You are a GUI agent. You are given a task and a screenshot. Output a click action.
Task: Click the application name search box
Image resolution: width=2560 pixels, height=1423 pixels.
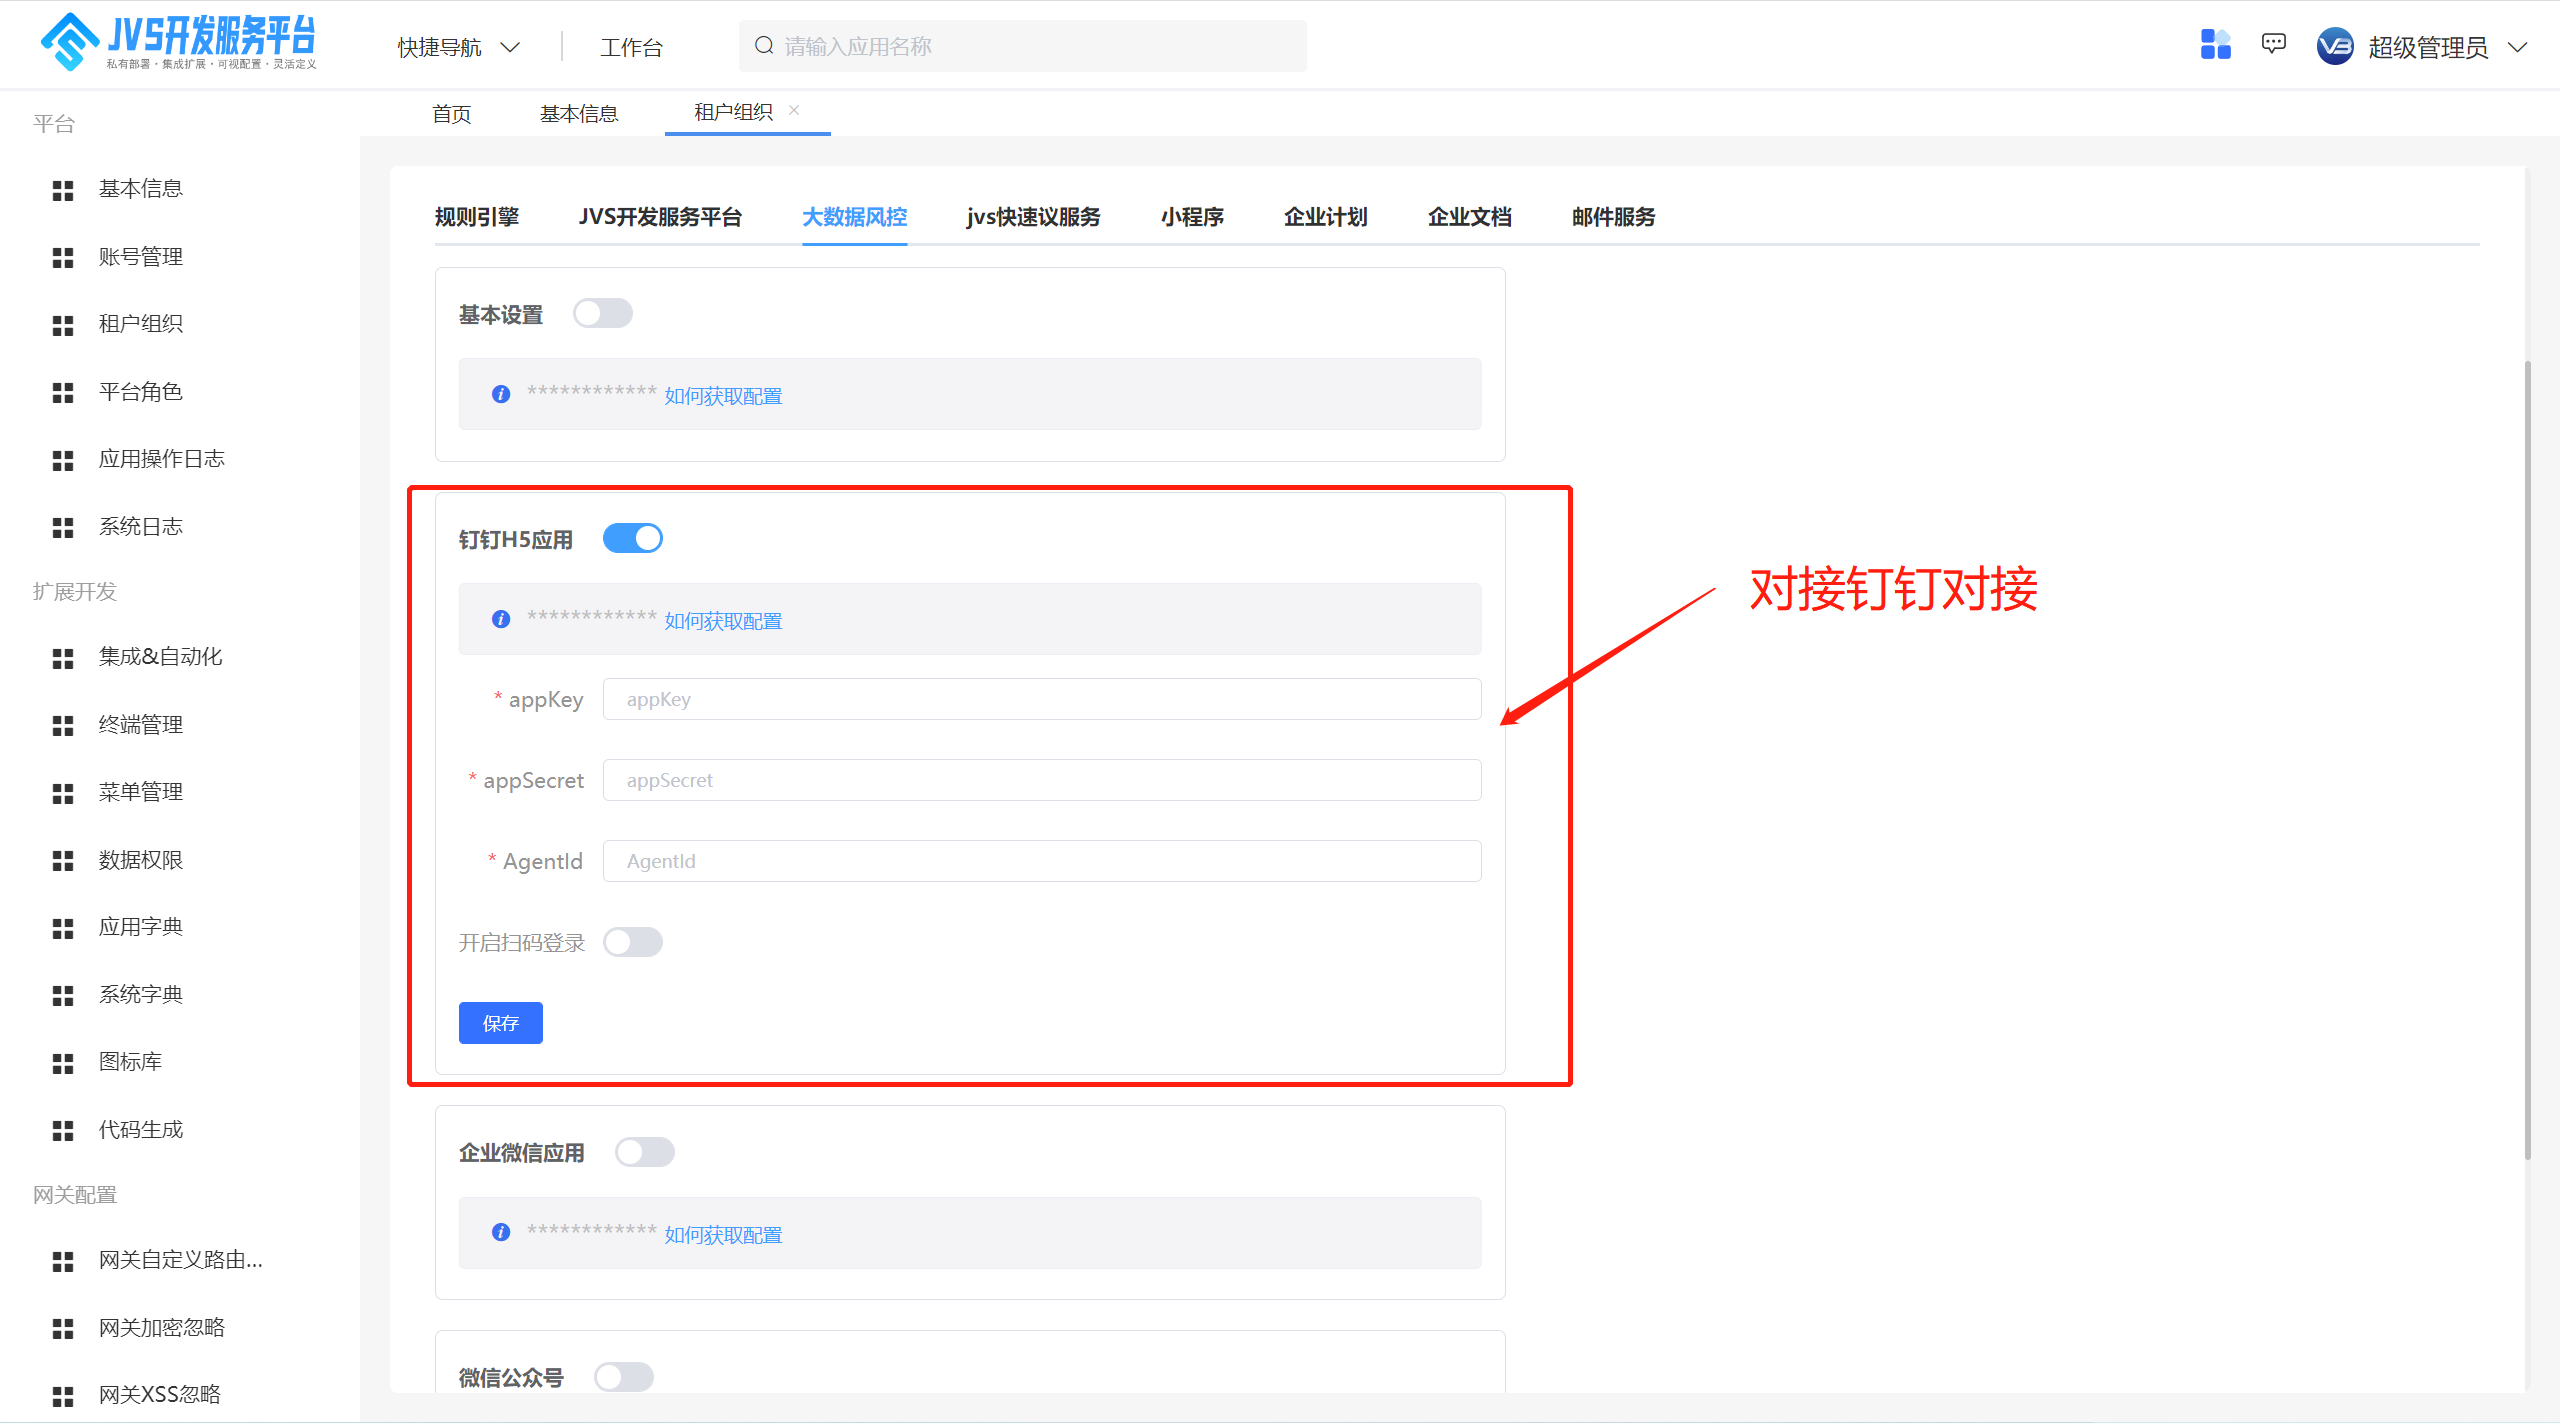[1023, 46]
